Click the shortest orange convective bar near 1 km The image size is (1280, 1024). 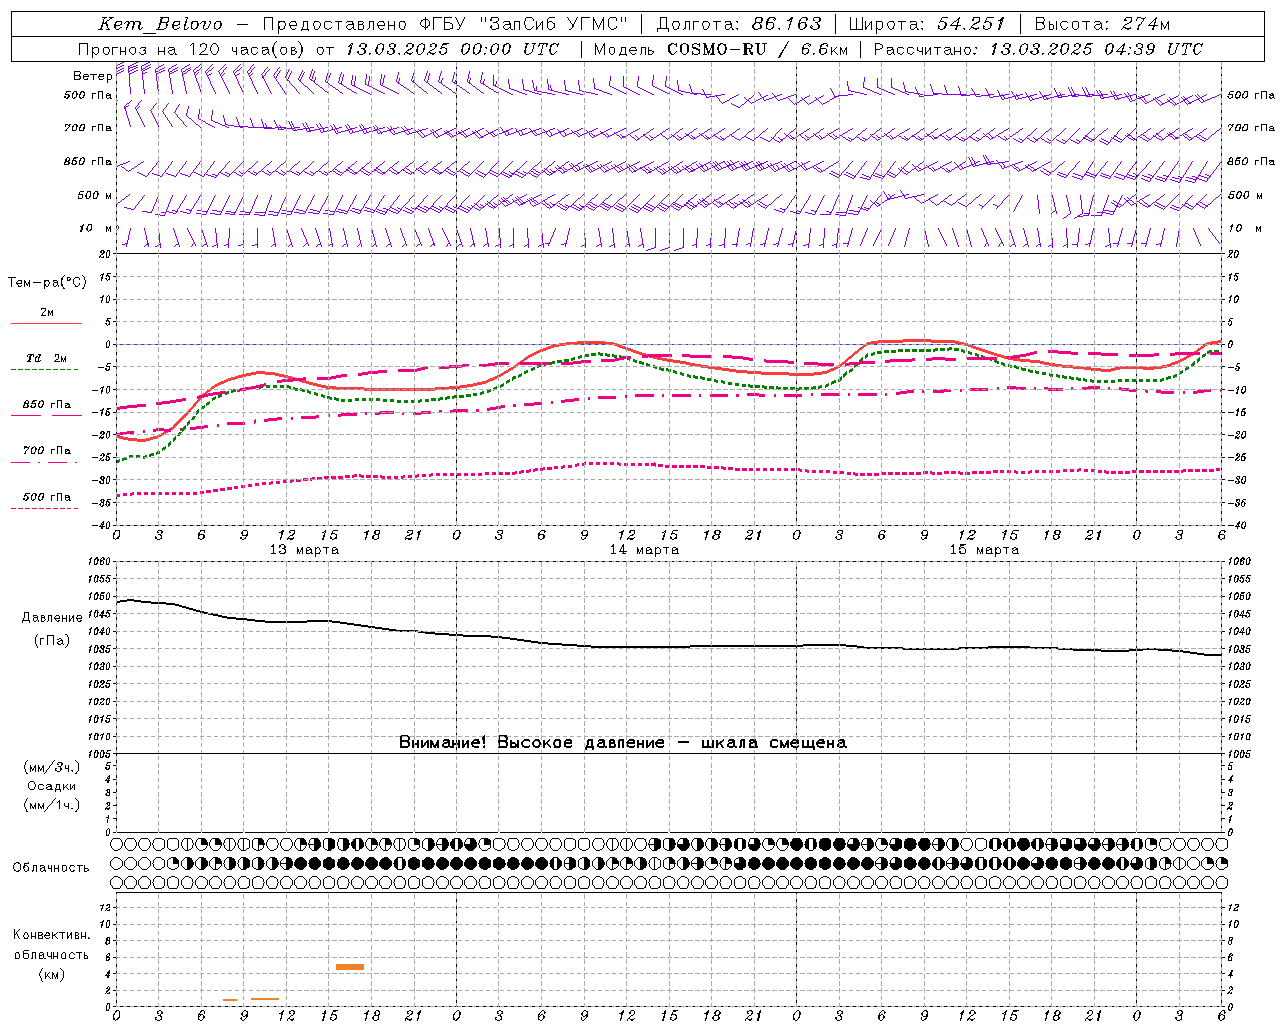tap(230, 999)
